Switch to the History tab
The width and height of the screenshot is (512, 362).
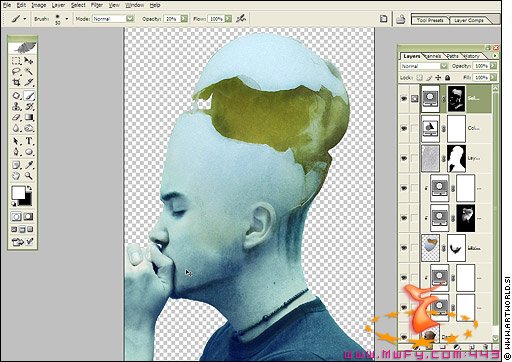(471, 56)
